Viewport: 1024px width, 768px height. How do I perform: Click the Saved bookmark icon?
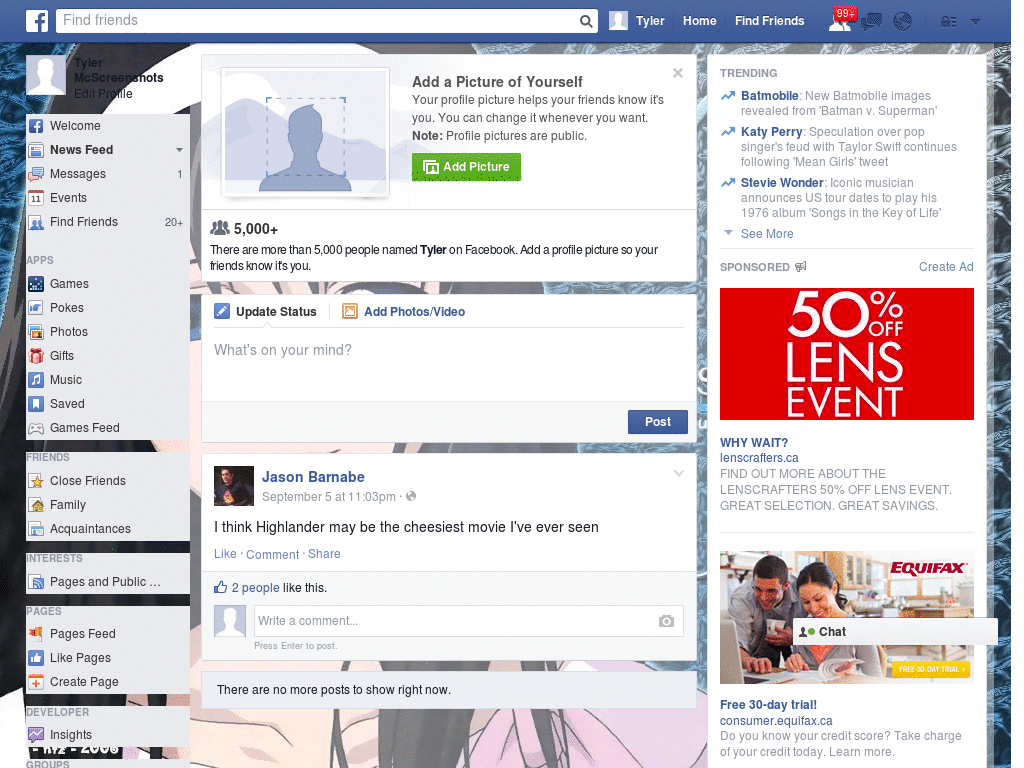(36, 404)
